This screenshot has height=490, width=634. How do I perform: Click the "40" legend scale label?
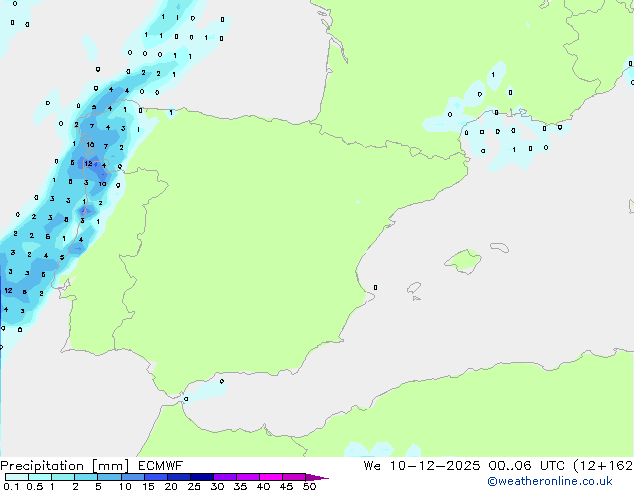[263, 486]
